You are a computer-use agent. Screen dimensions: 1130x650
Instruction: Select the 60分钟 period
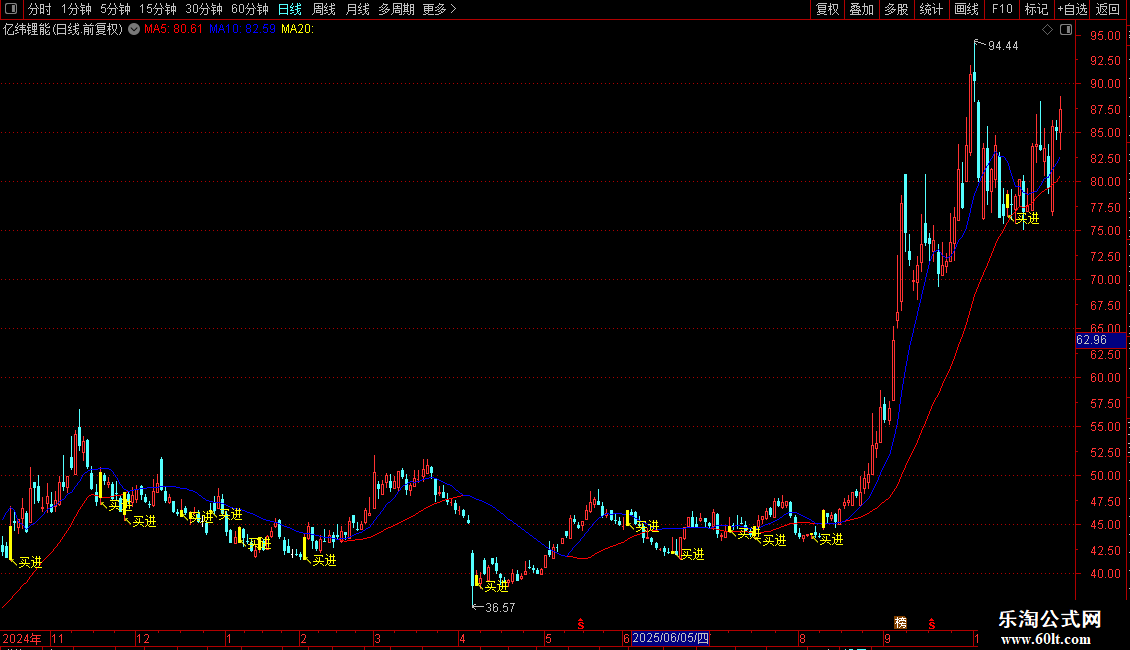tap(249, 9)
